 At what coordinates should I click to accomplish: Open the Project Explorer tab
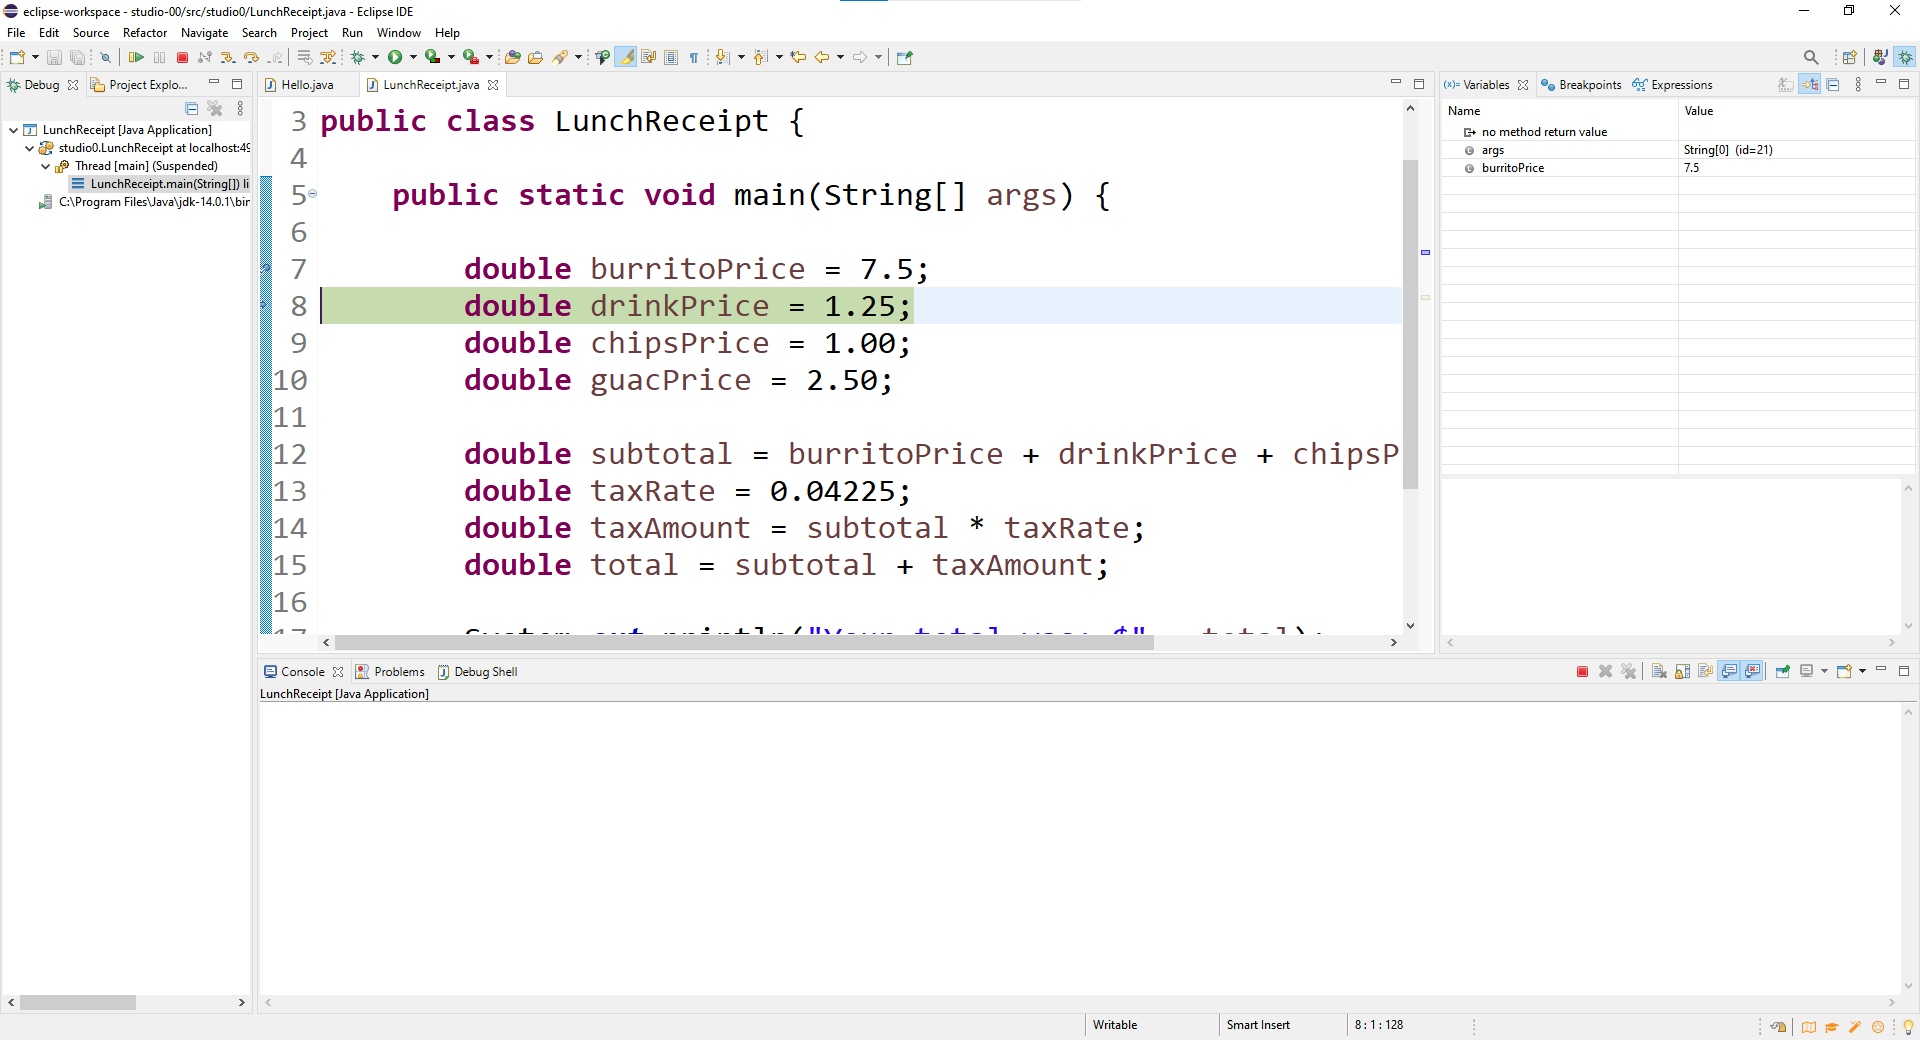click(x=139, y=85)
